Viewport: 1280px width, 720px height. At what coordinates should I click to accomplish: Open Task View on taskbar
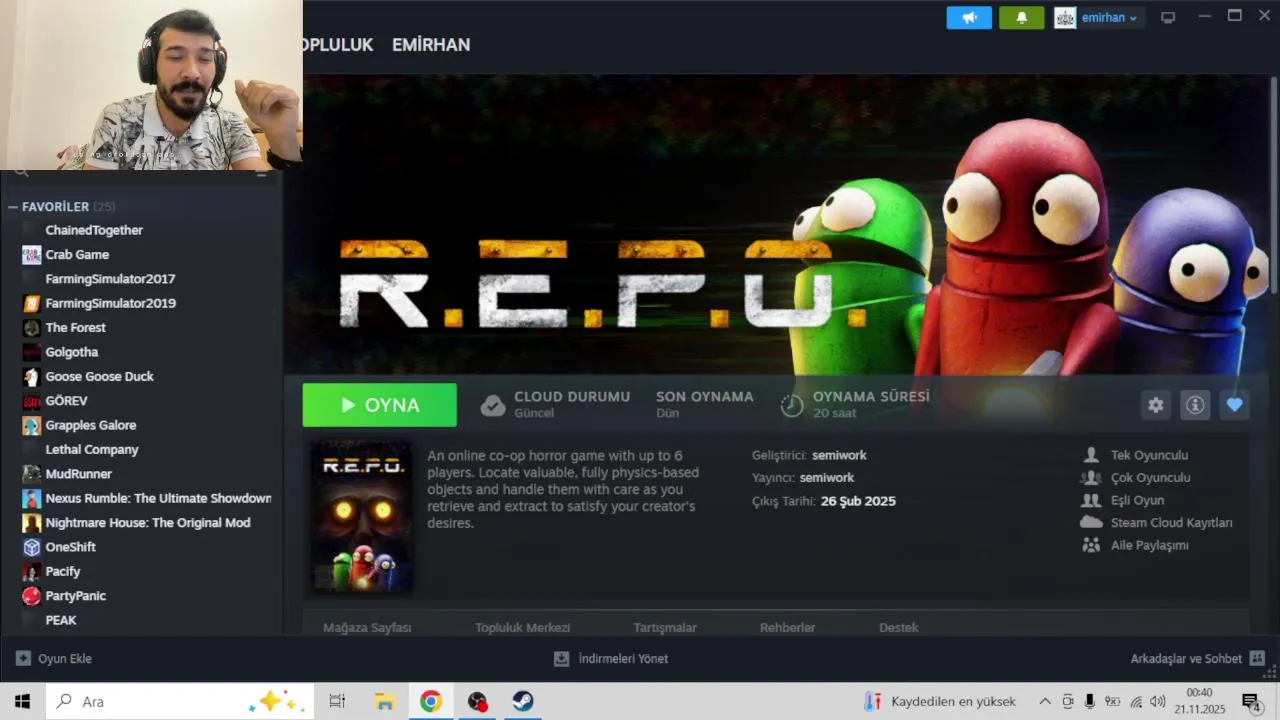click(x=337, y=701)
